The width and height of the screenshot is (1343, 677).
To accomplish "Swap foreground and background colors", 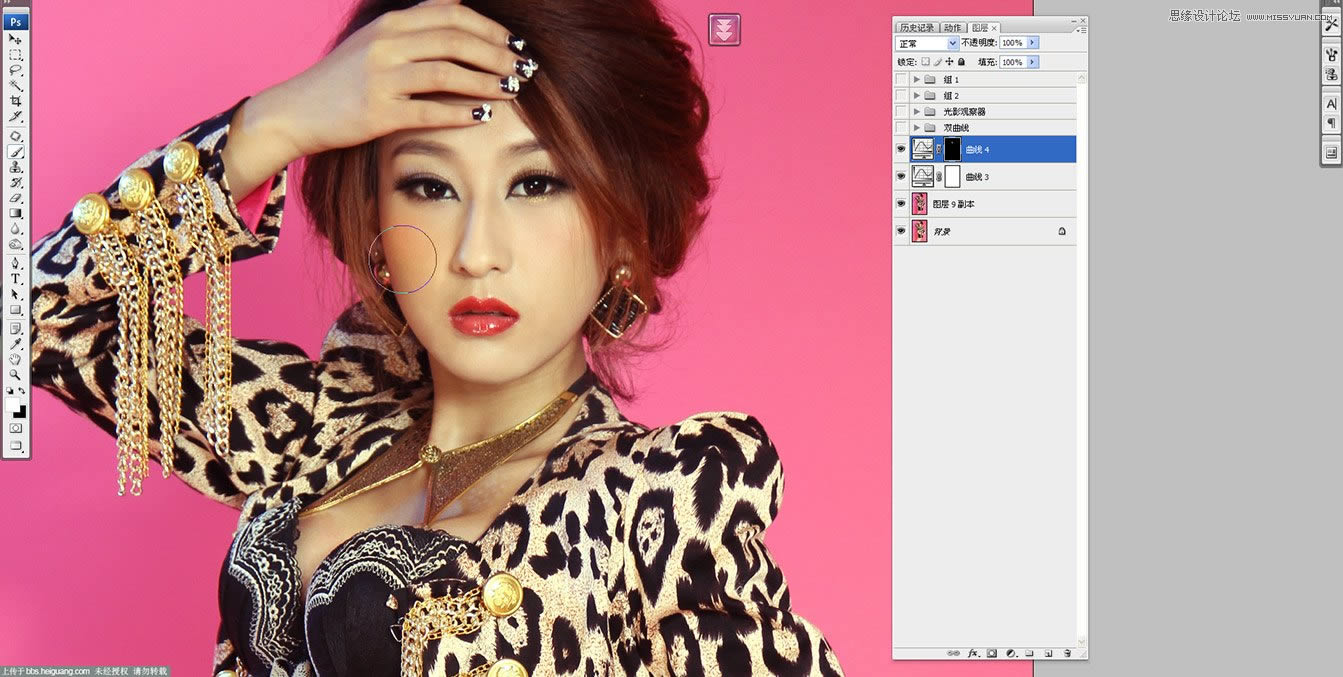I will (21, 390).
